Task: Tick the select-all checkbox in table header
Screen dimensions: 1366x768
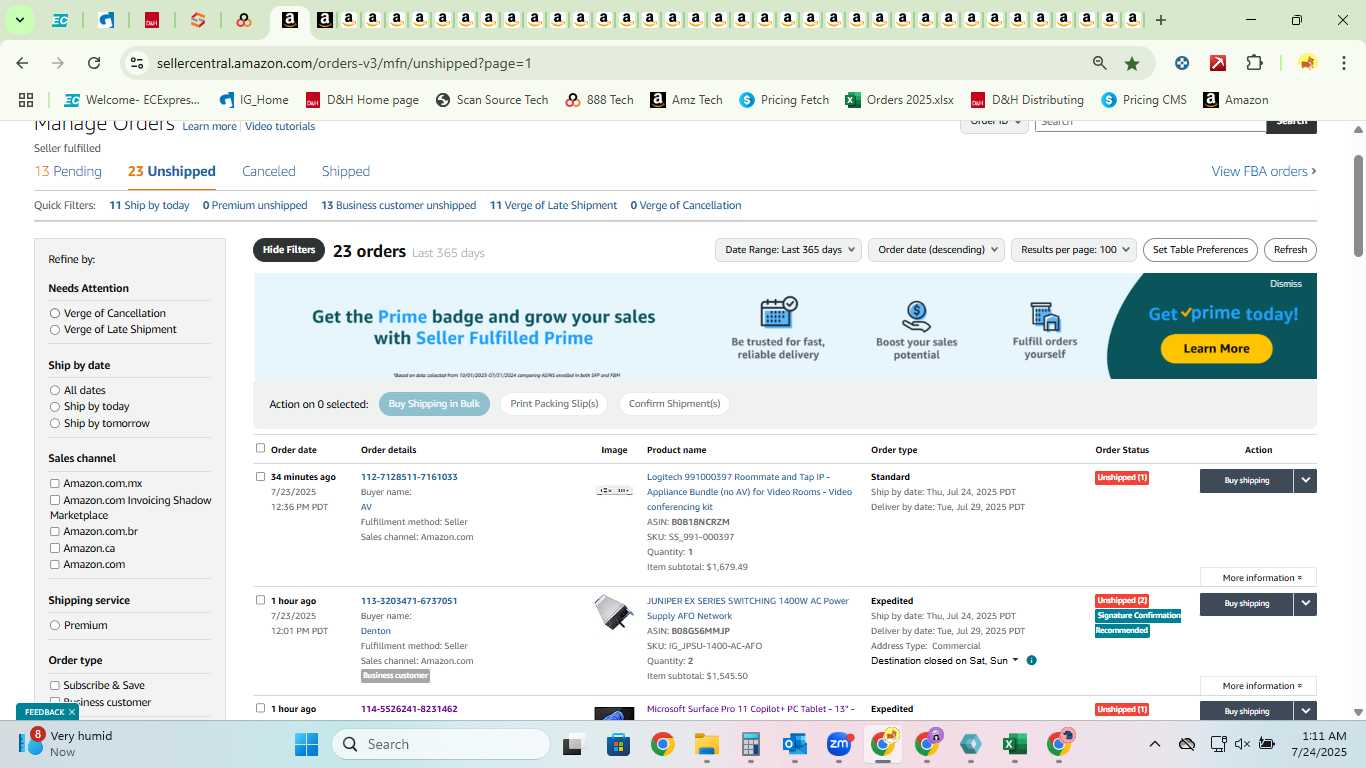Action: pos(261,448)
